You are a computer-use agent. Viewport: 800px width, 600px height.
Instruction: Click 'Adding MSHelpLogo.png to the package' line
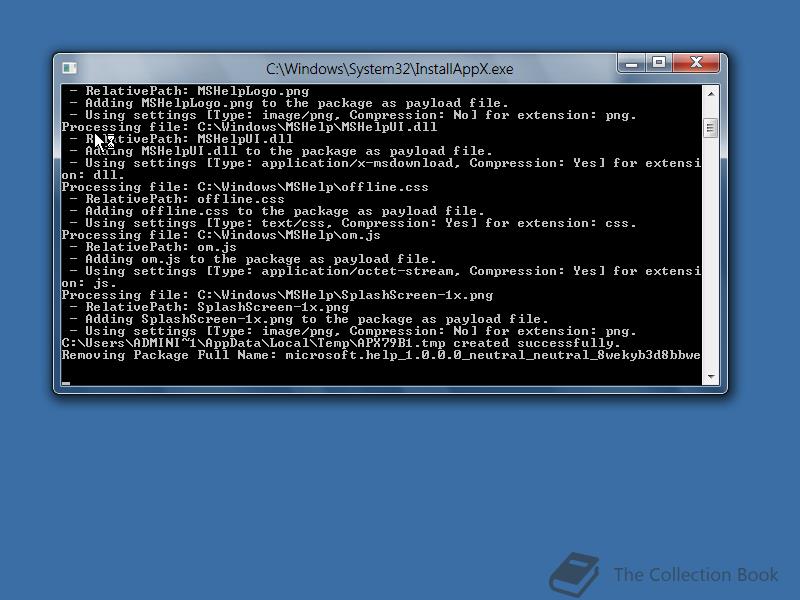(289, 103)
